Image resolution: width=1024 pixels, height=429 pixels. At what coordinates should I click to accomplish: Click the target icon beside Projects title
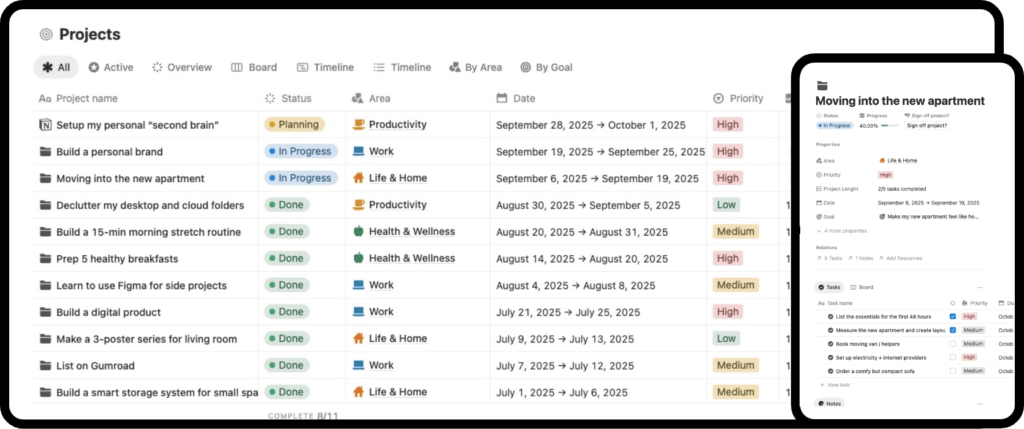(x=46, y=35)
